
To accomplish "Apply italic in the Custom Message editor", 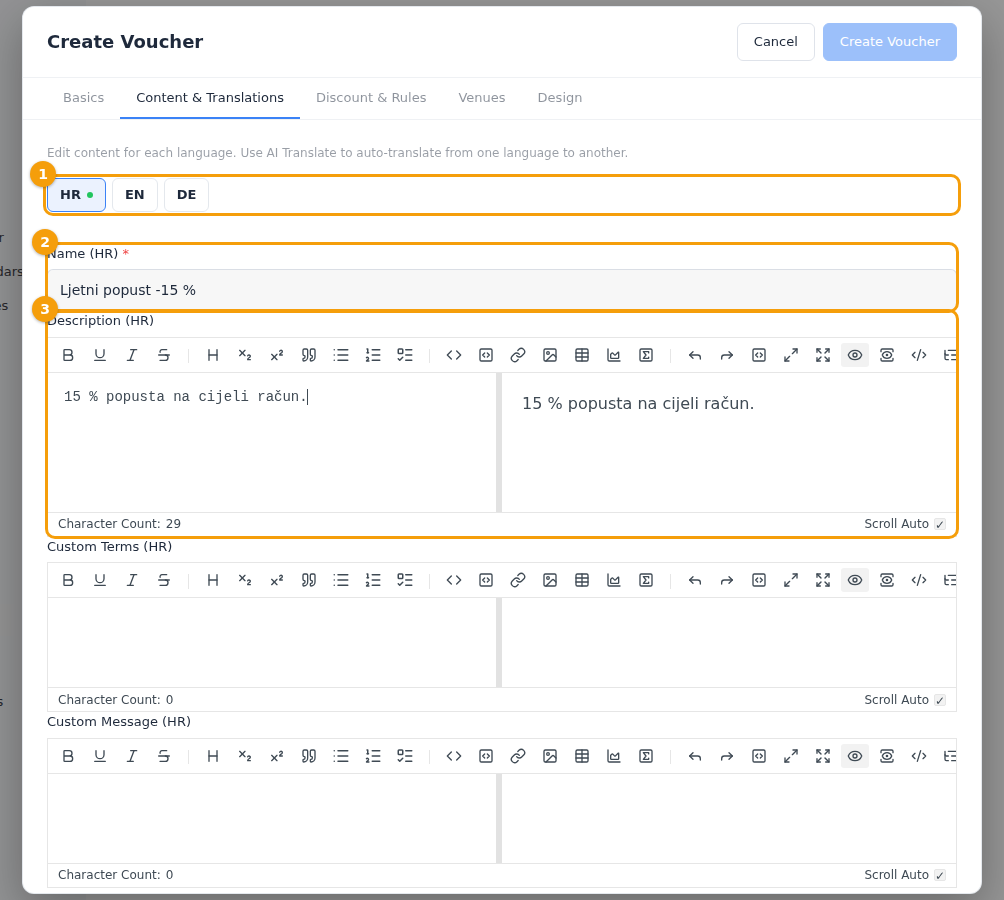I will 132,756.
